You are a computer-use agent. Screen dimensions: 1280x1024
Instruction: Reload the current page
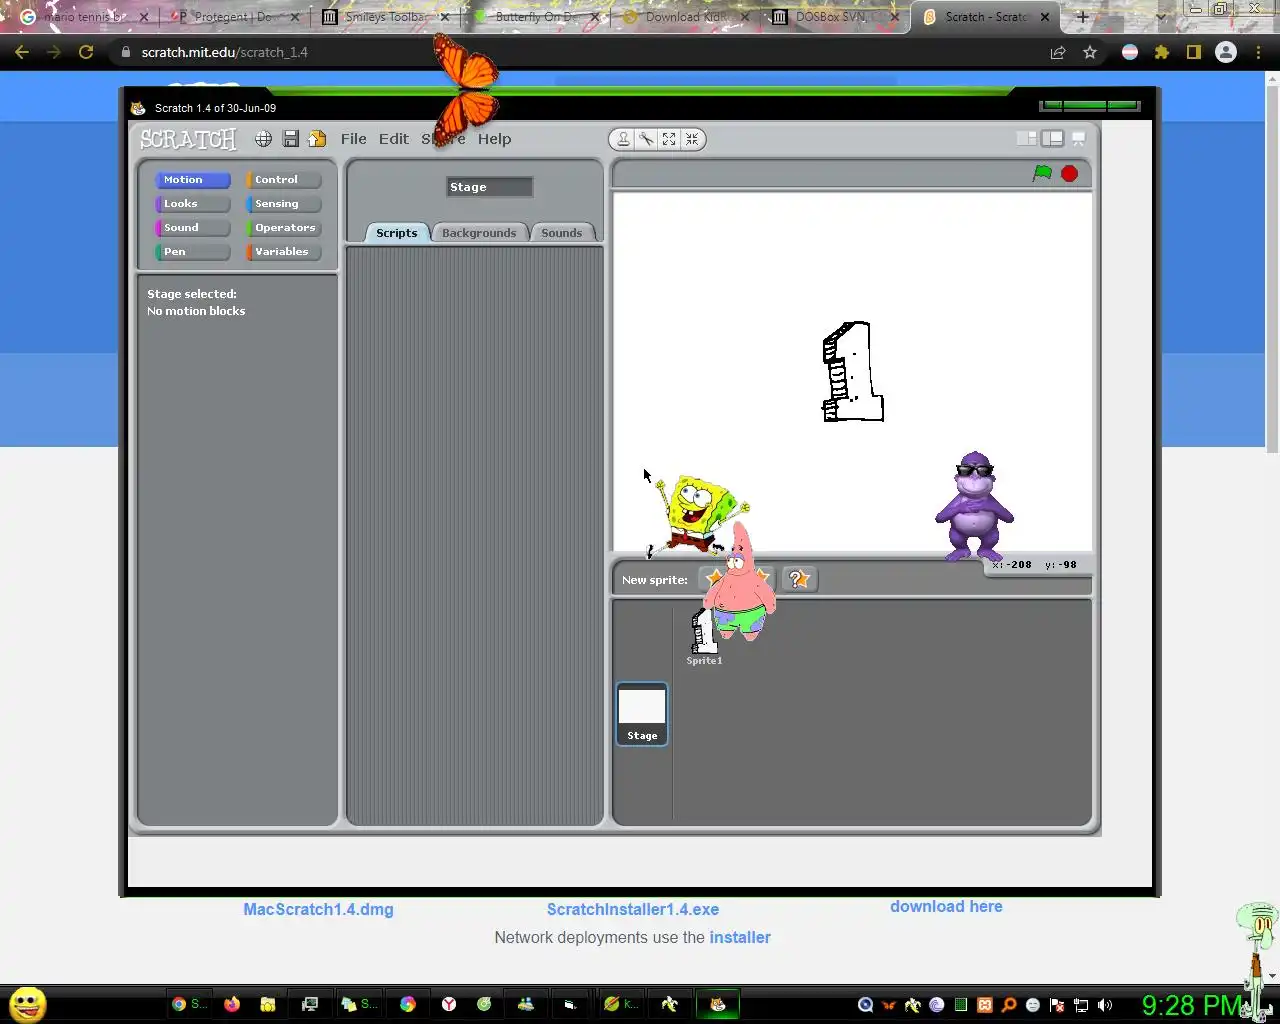[x=86, y=52]
